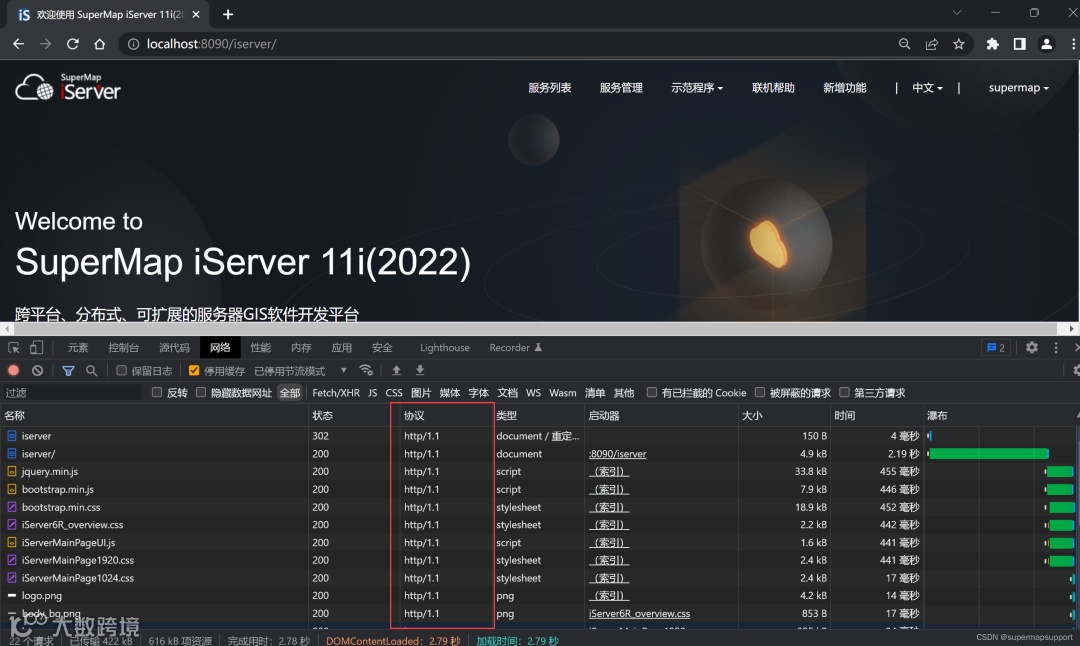
Task: Open the profile avatar menu
Action: point(1046,43)
